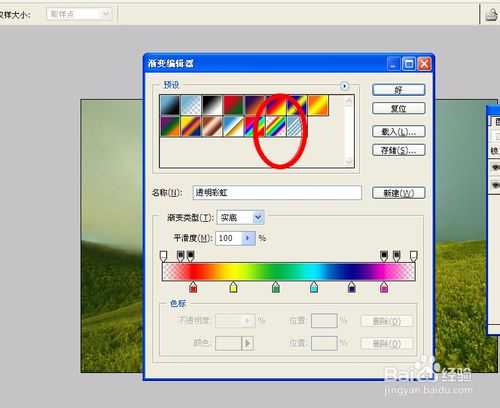The width and height of the screenshot is (500, 408).
Task: Open the presets panel flyout menu arrow
Action: pos(344,86)
